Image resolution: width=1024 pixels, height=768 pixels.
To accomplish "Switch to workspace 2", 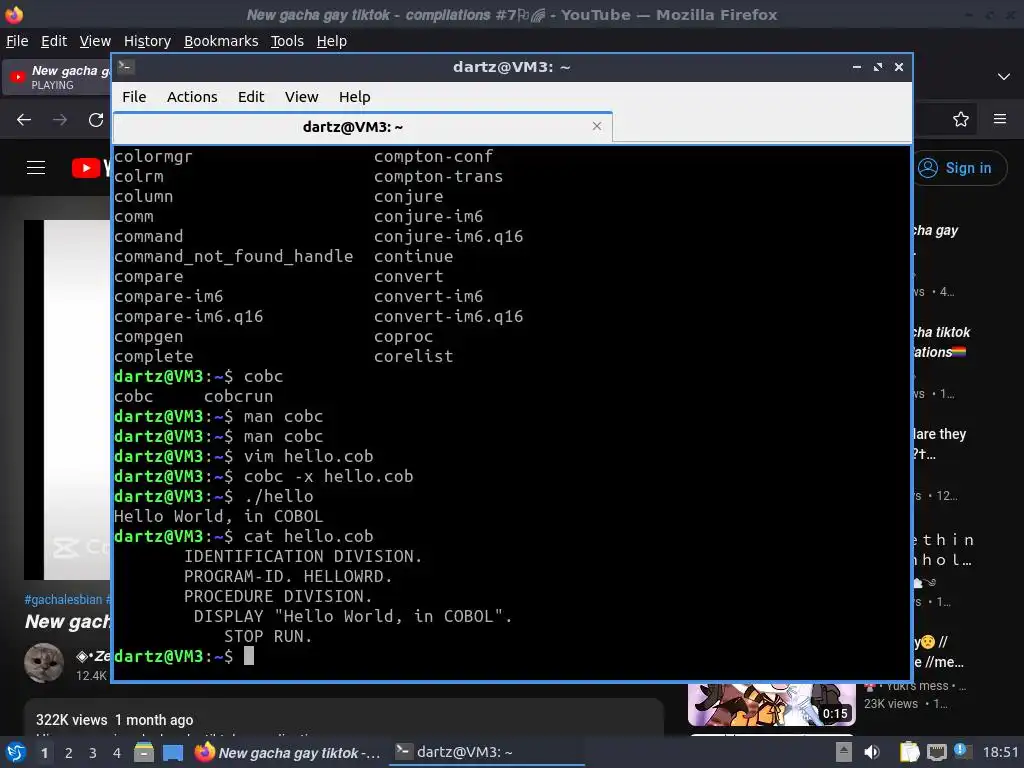I will (69, 753).
